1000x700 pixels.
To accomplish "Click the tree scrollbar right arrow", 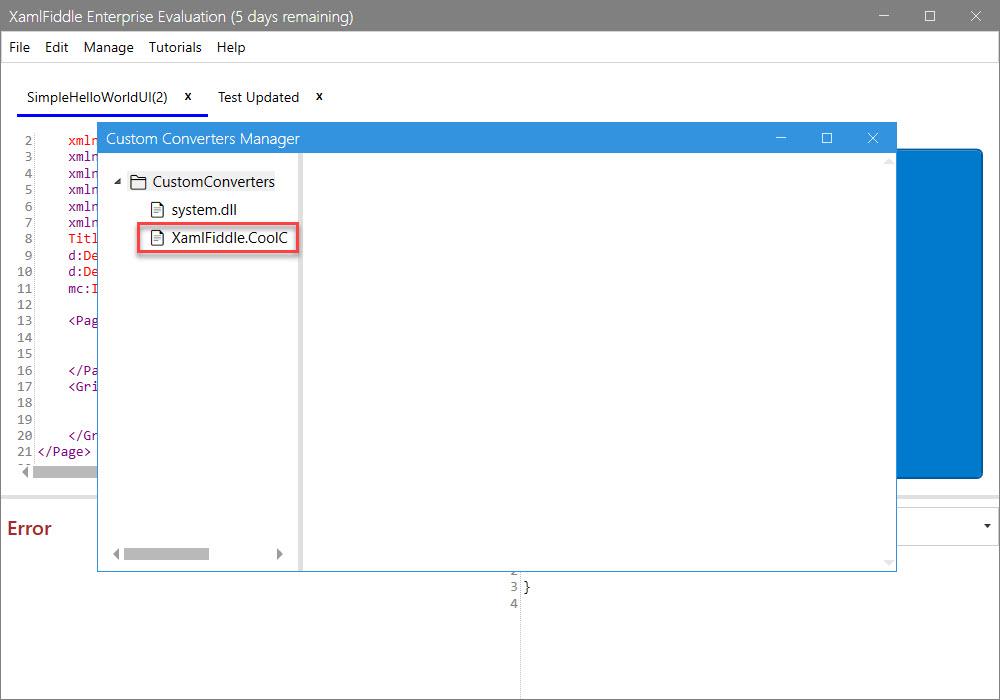I will click(279, 554).
